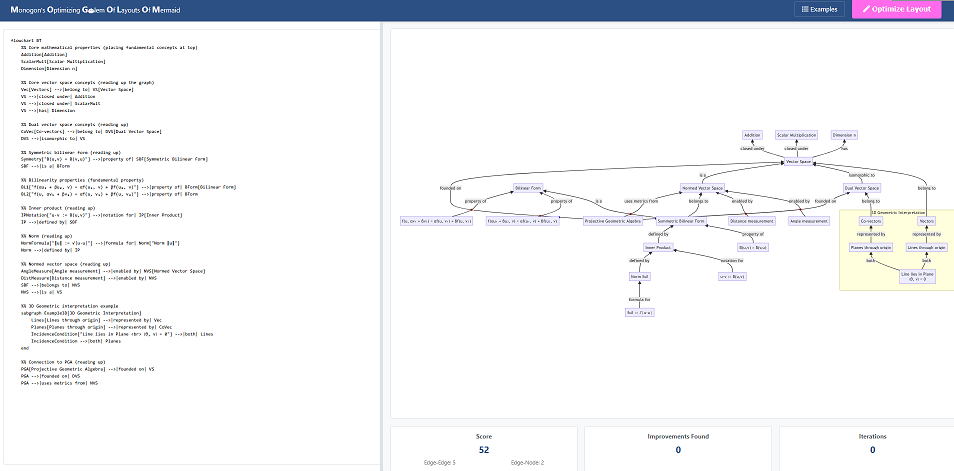Click the Scalar Multiplication node
This screenshot has height=471, width=954.
[797, 134]
